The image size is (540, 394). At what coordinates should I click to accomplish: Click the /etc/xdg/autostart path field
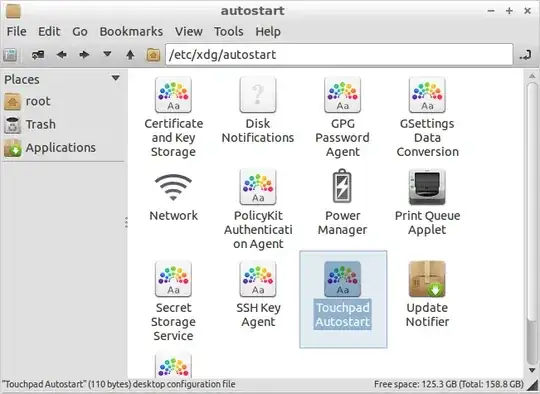339,54
